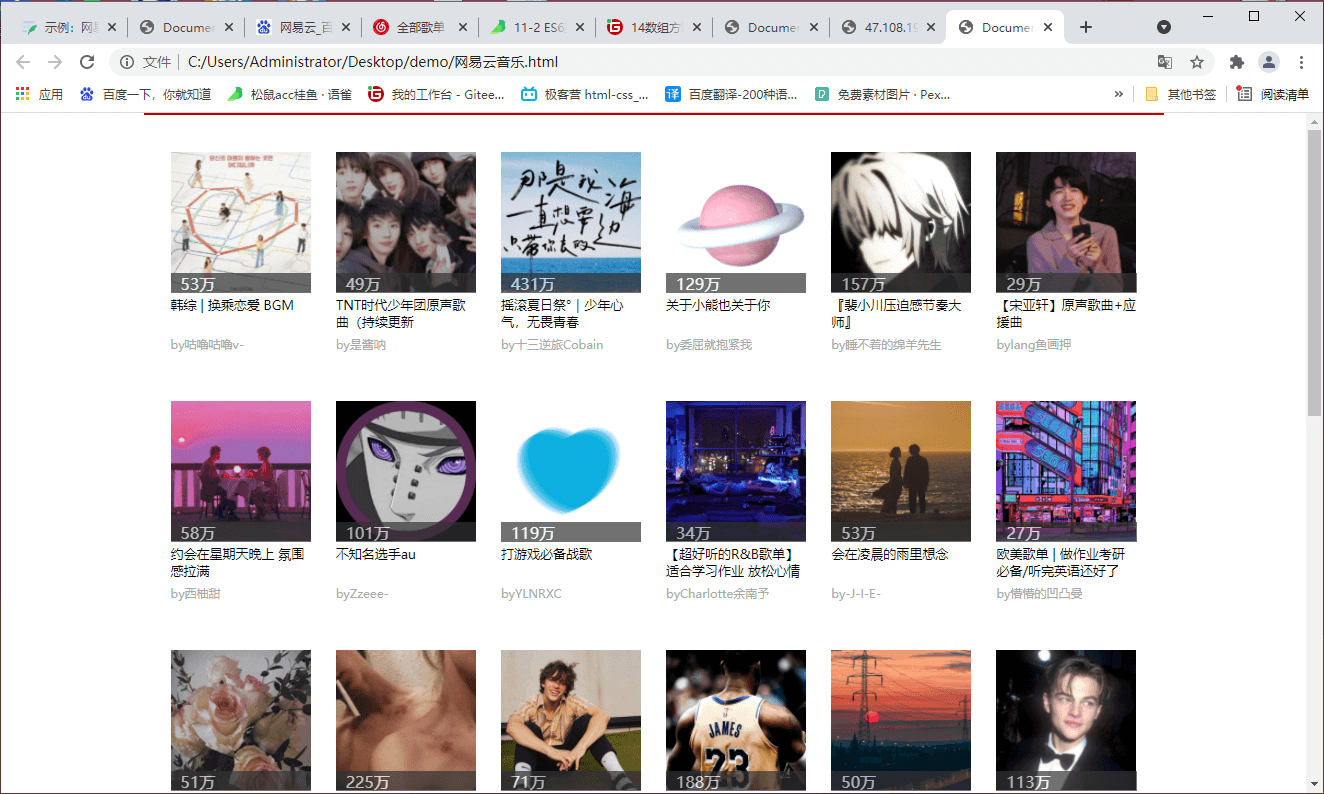Open the 百度一下，你就知道 bookmark

[146, 94]
